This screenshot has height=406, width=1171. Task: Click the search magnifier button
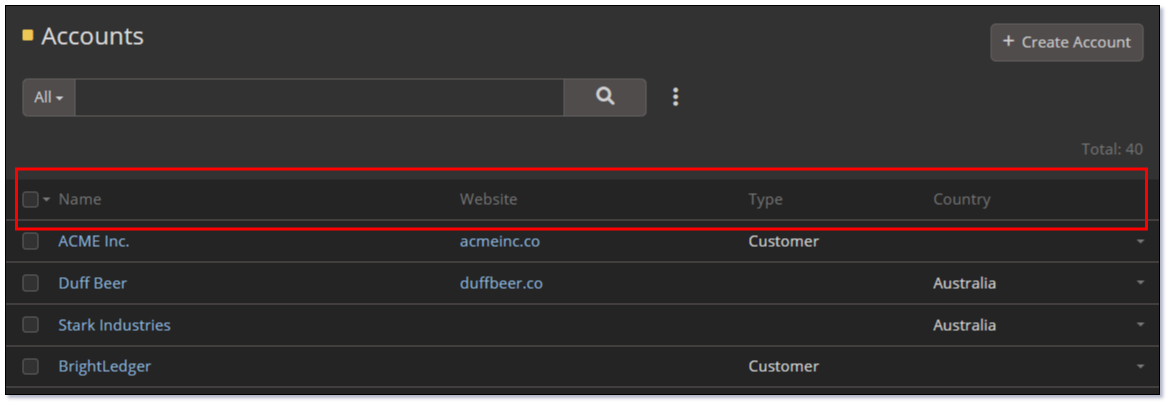click(605, 97)
